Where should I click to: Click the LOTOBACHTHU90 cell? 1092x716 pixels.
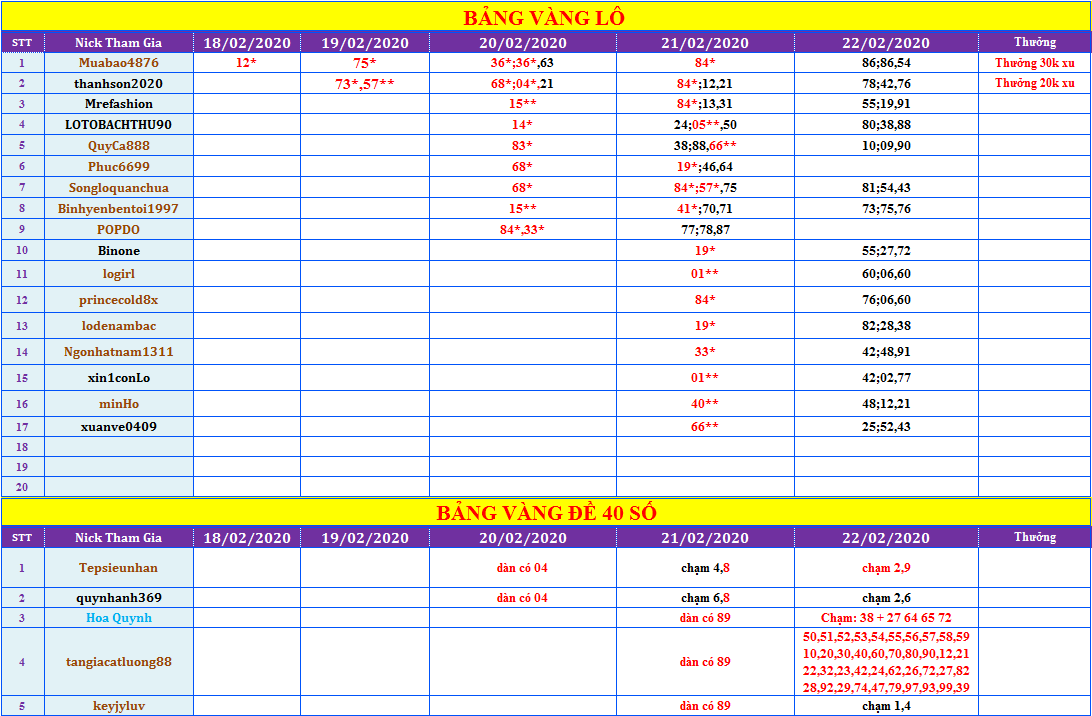[118, 125]
